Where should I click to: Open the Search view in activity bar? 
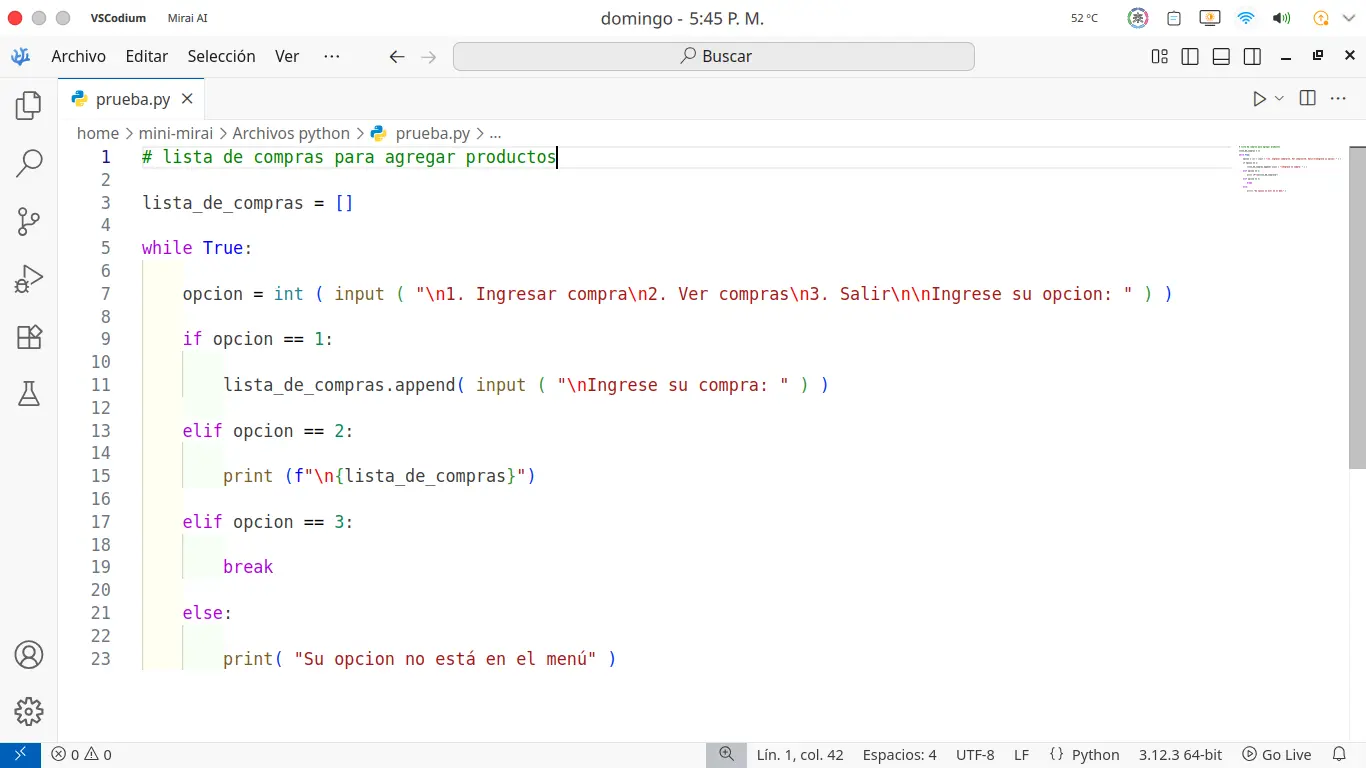pyautogui.click(x=29, y=163)
